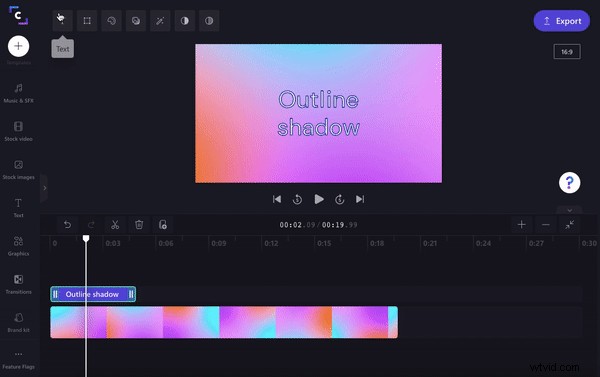Select the magic wand adjust tool
This screenshot has width=600, height=377.
[x=160, y=21]
